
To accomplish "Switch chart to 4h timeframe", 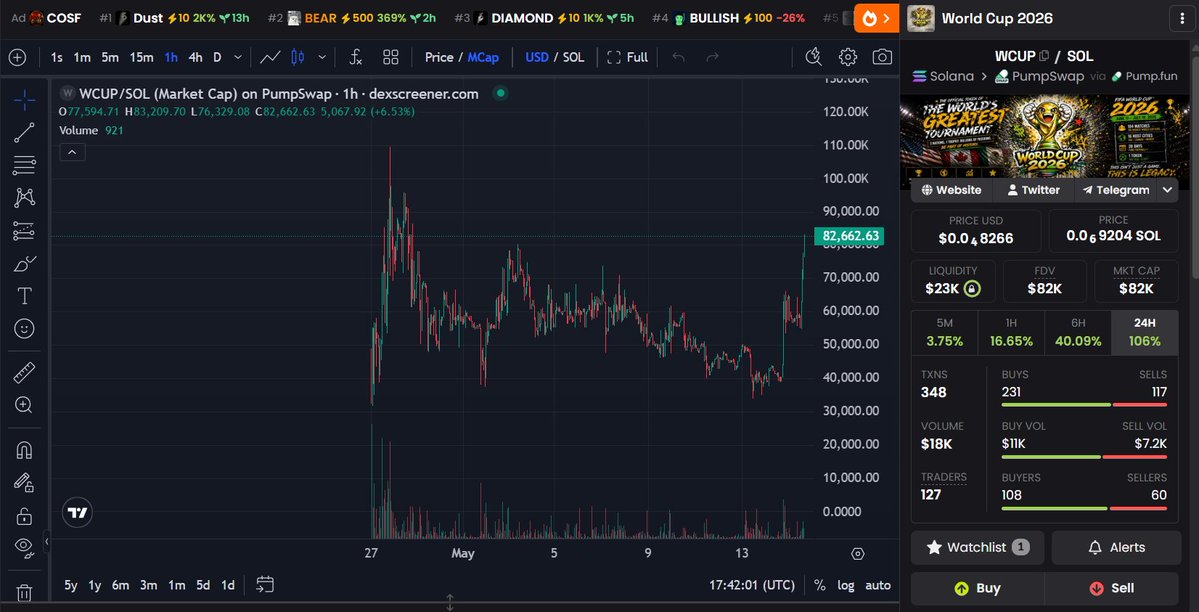I will [196, 57].
